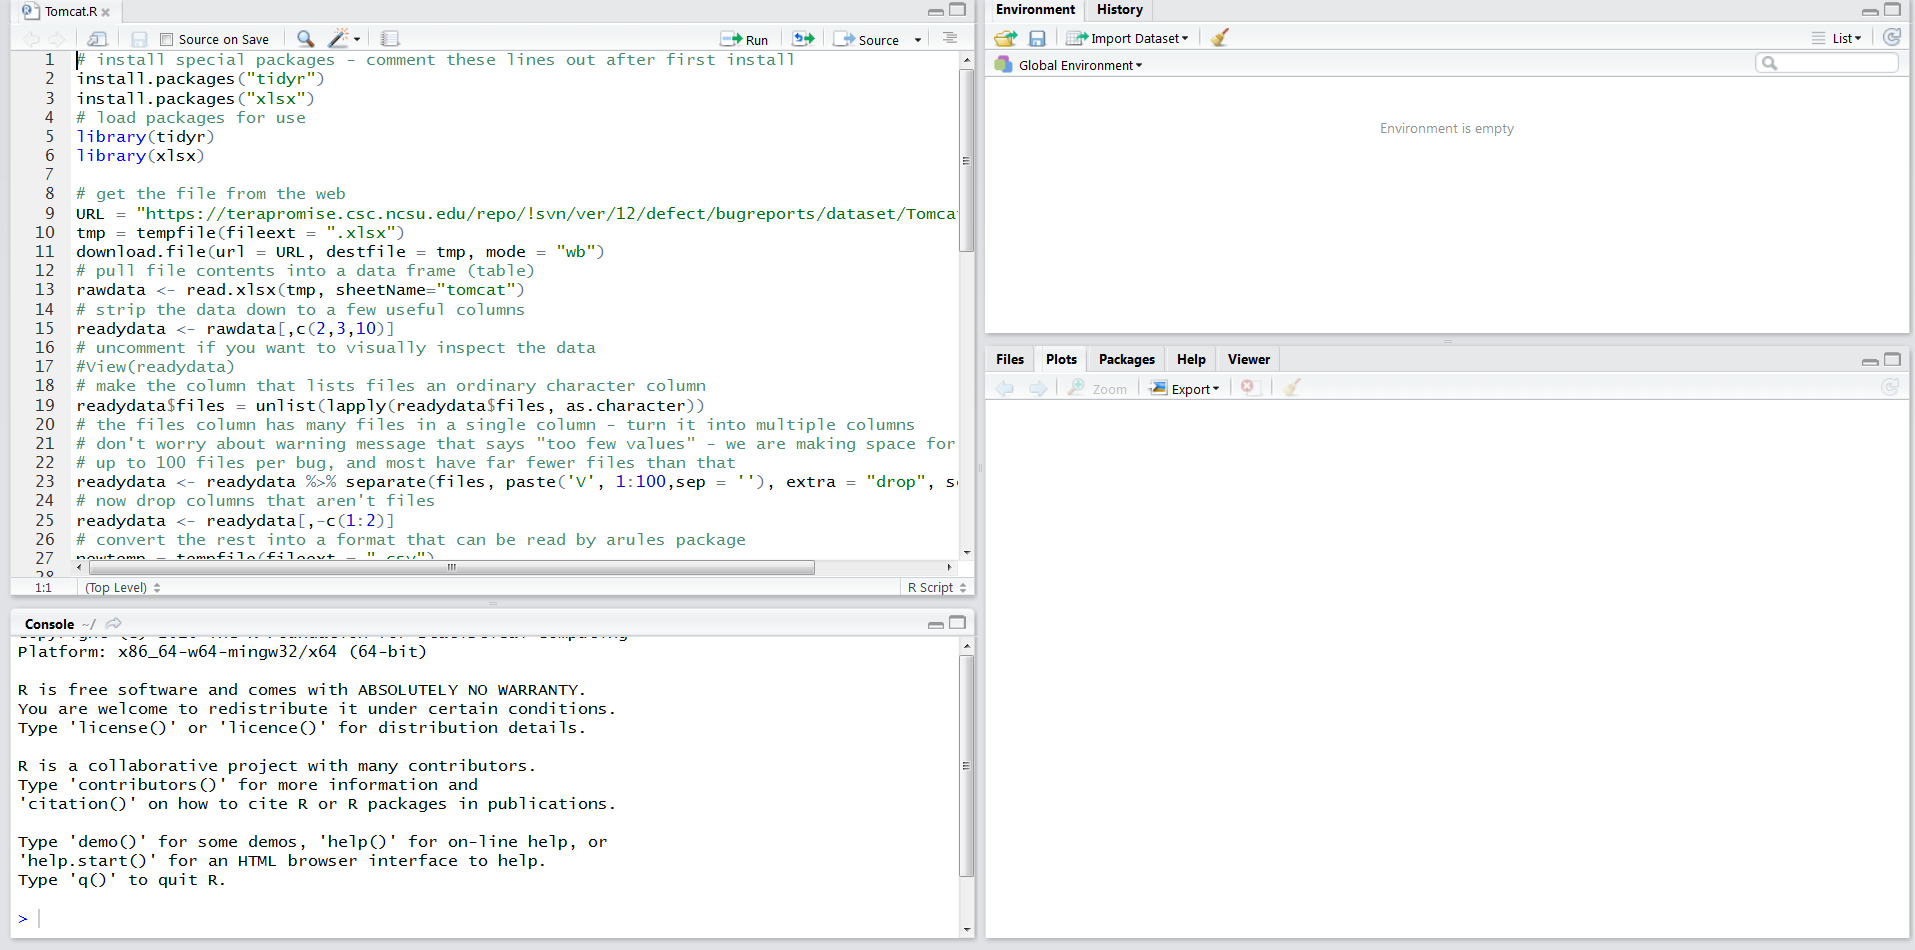The height and width of the screenshot is (950, 1915).
Task: Minimize the source editor pane
Action: click(935, 11)
